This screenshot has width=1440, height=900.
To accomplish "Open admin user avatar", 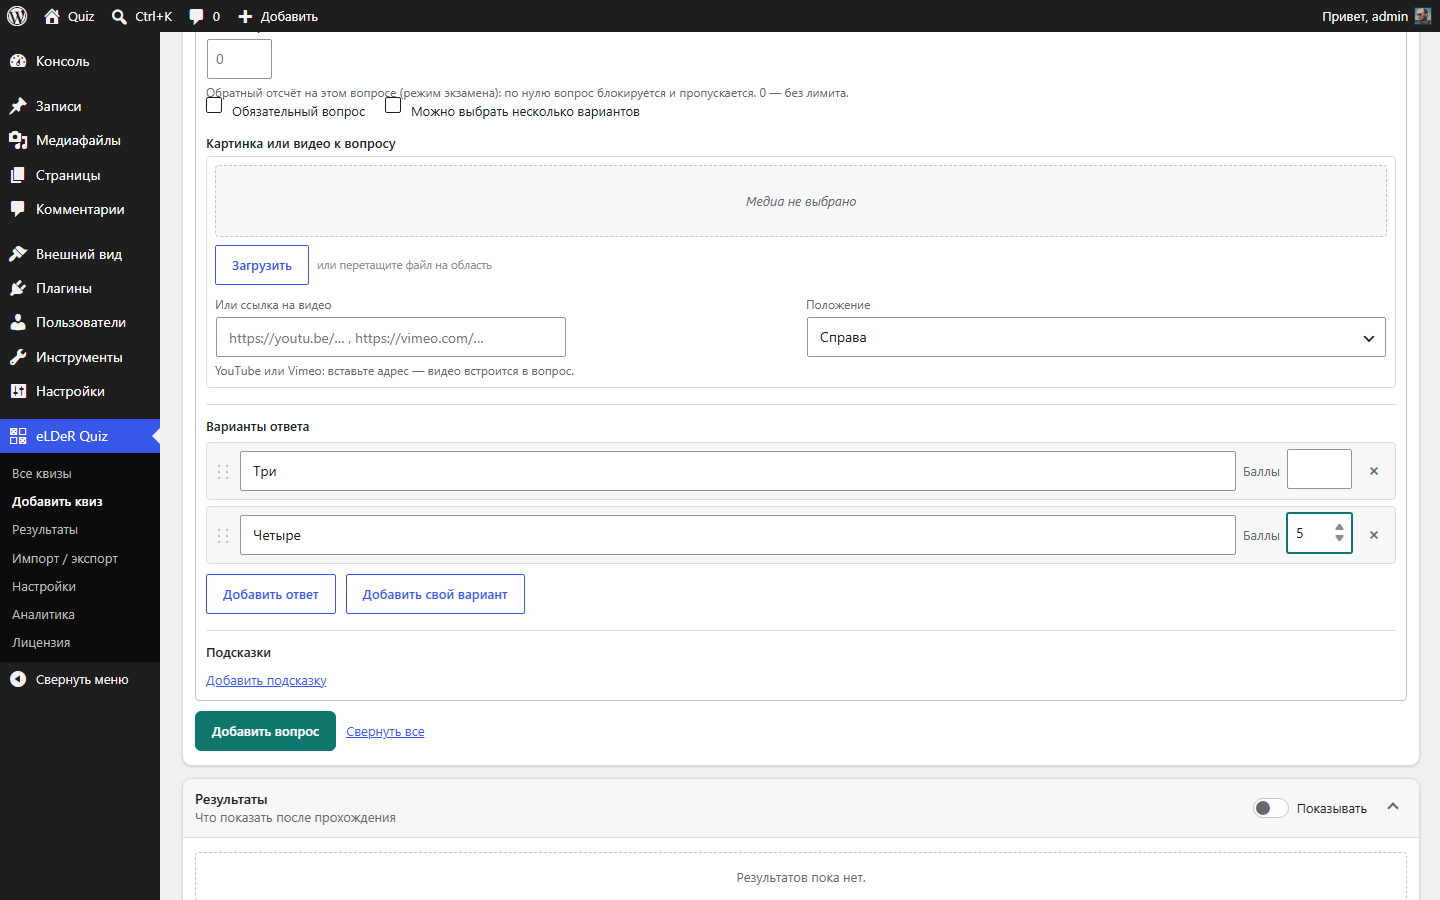I will pos(1423,16).
